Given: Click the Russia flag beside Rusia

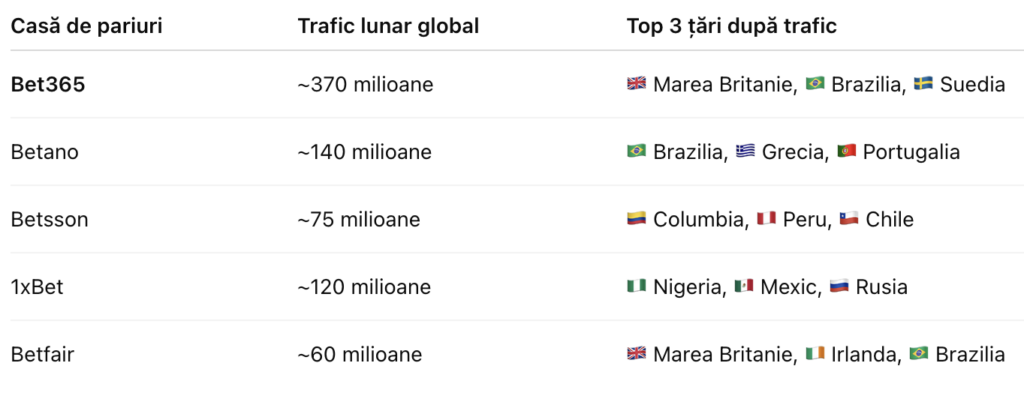Looking at the screenshot, I should pyautogui.click(x=839, y=286).
